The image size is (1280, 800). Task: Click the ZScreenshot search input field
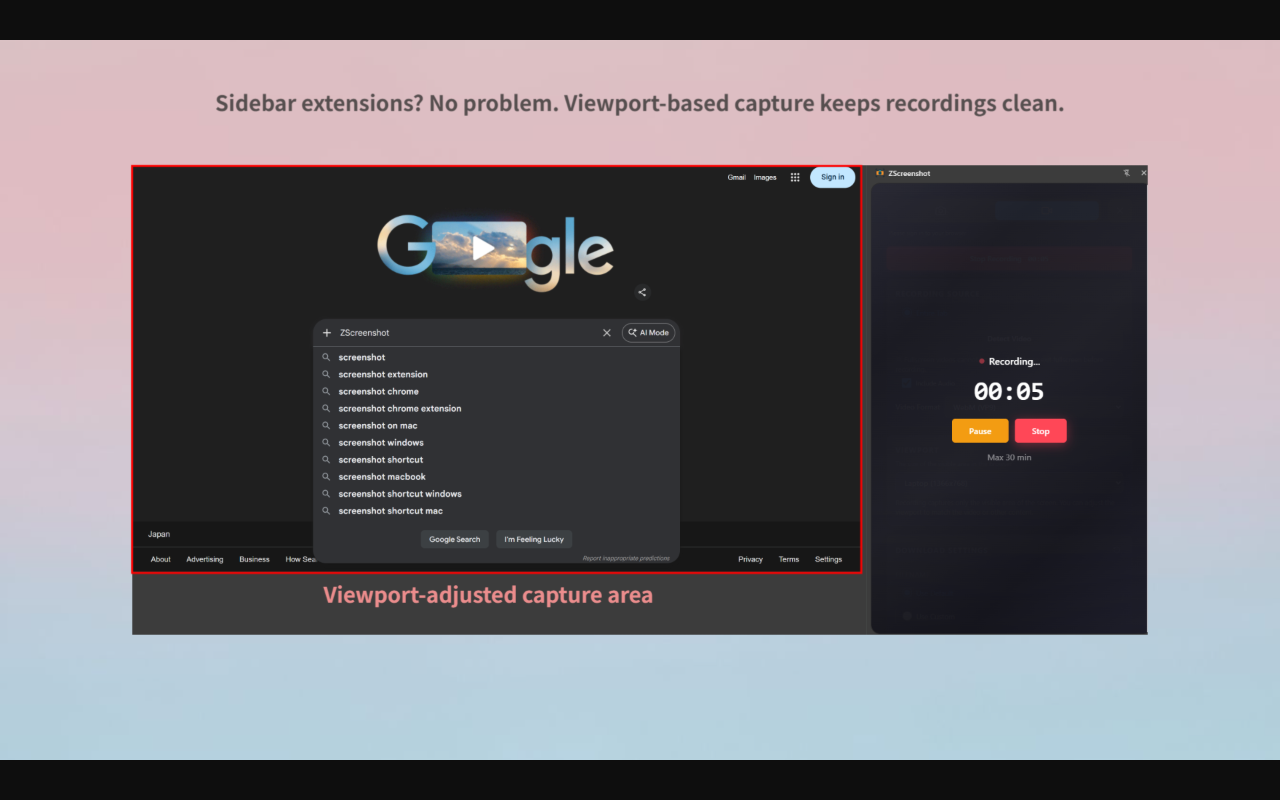(x=465, y=333)
